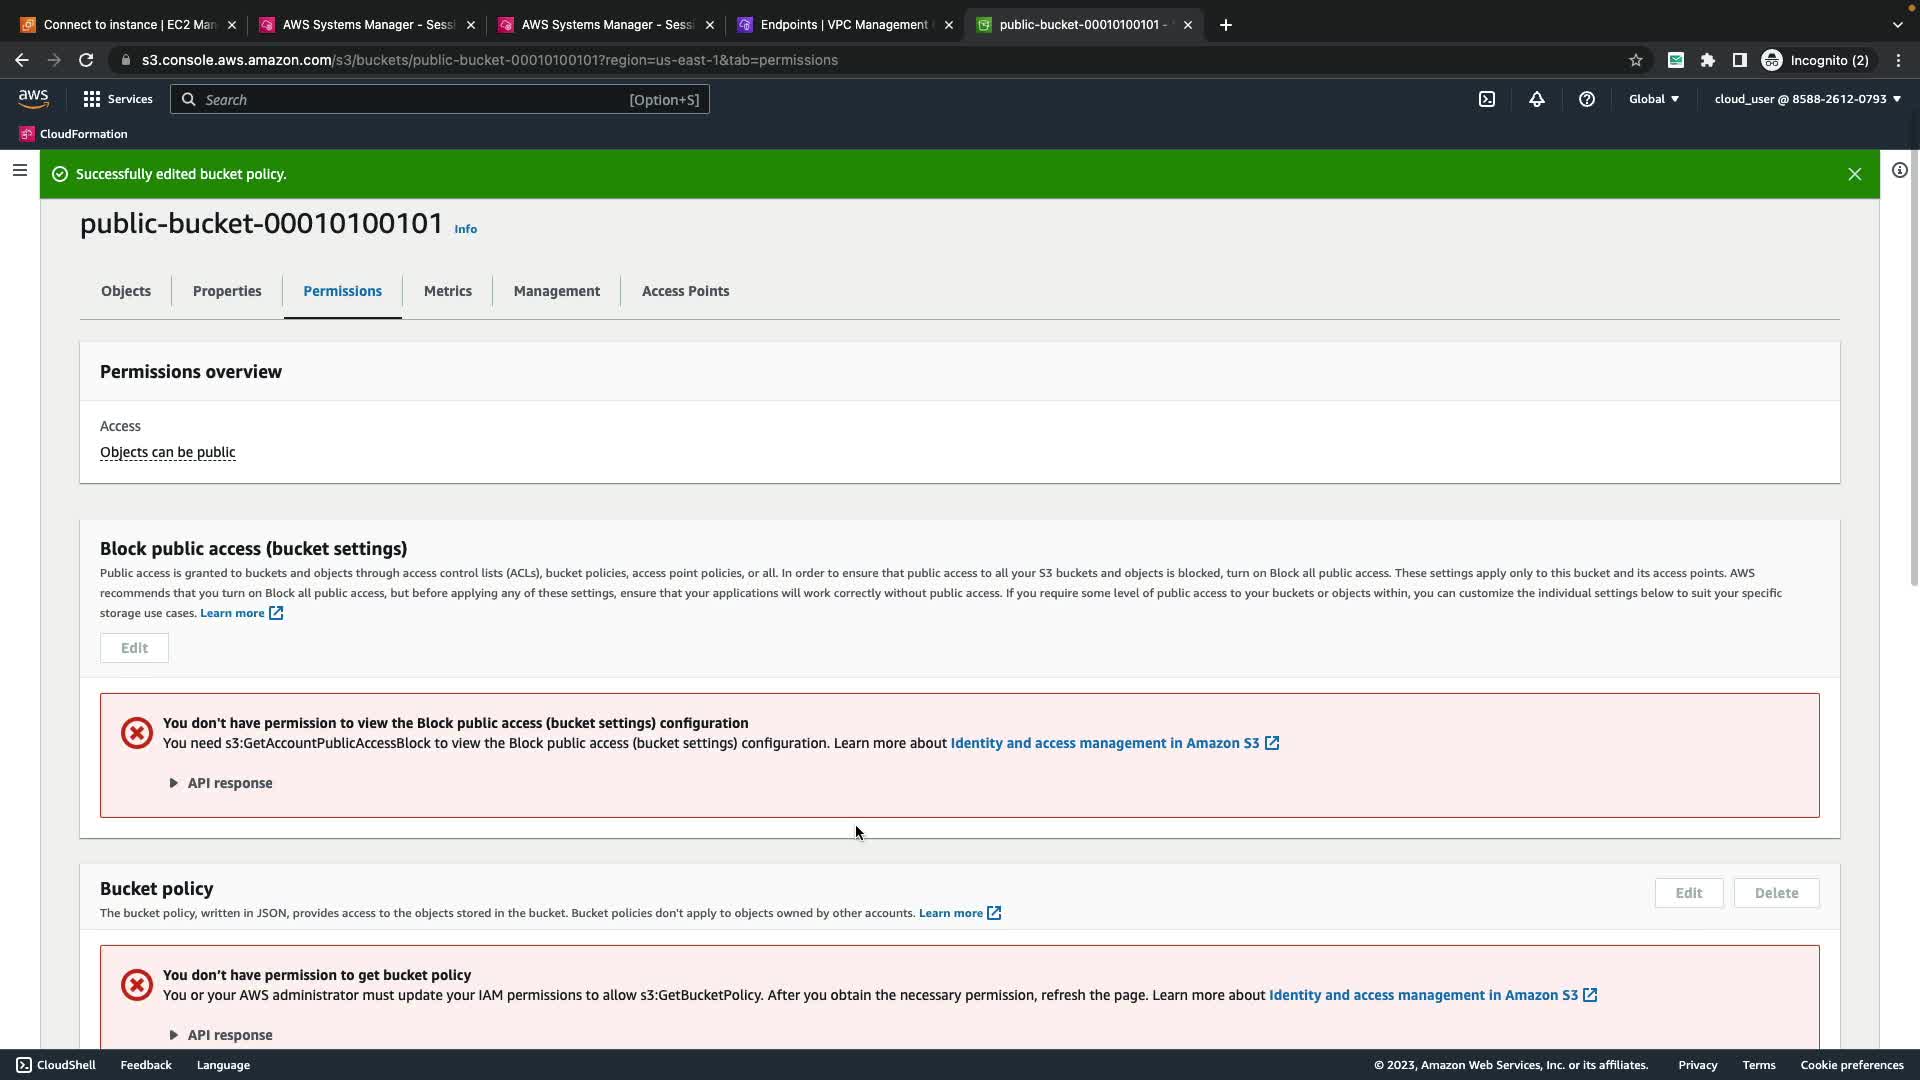Open the CloudShell icon in top navigation
The height and width of the screenshot is (1080, 1920).
pyautogui.click(x=1487, y=99)
